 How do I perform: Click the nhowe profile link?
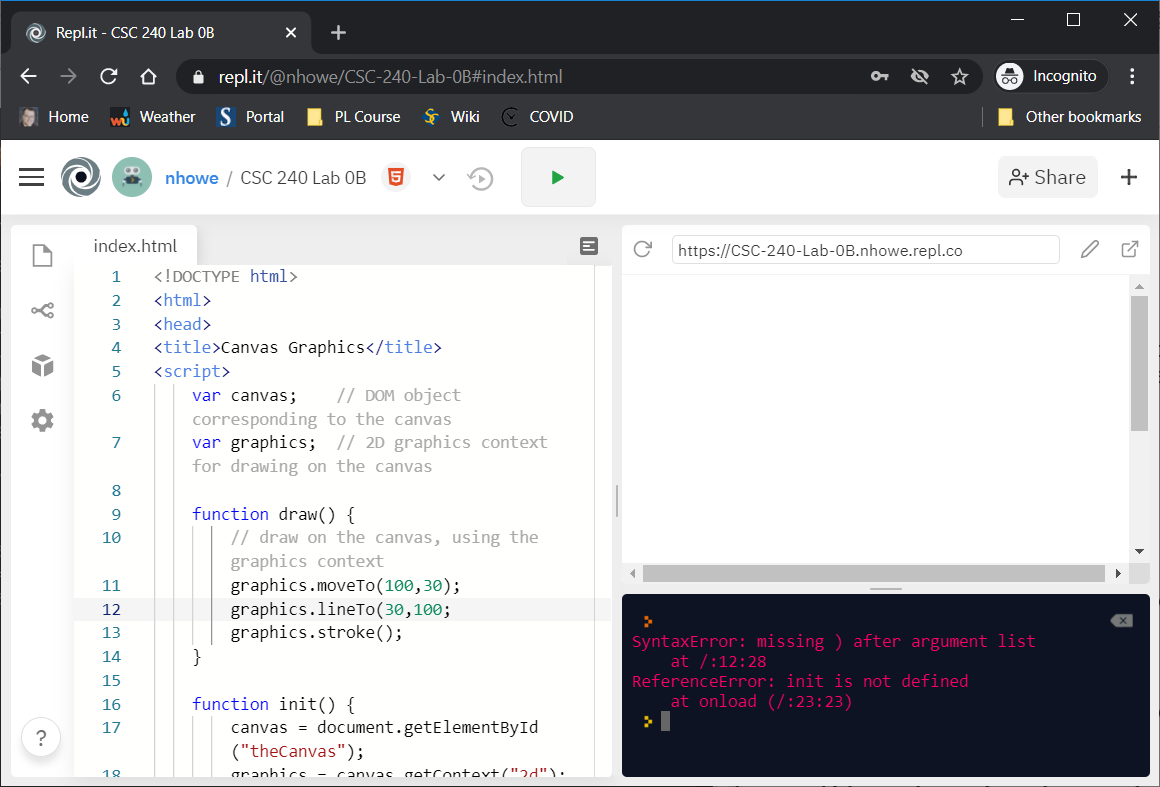pyautogui.click(x=192, y=178)
